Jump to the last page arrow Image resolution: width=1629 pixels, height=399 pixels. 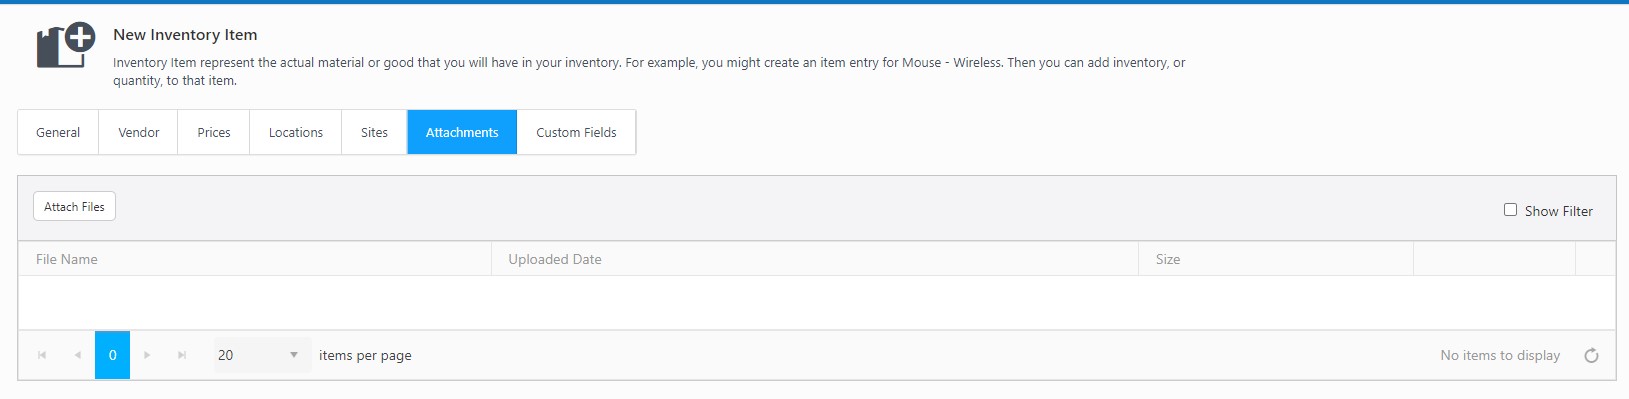pos(182,355)
